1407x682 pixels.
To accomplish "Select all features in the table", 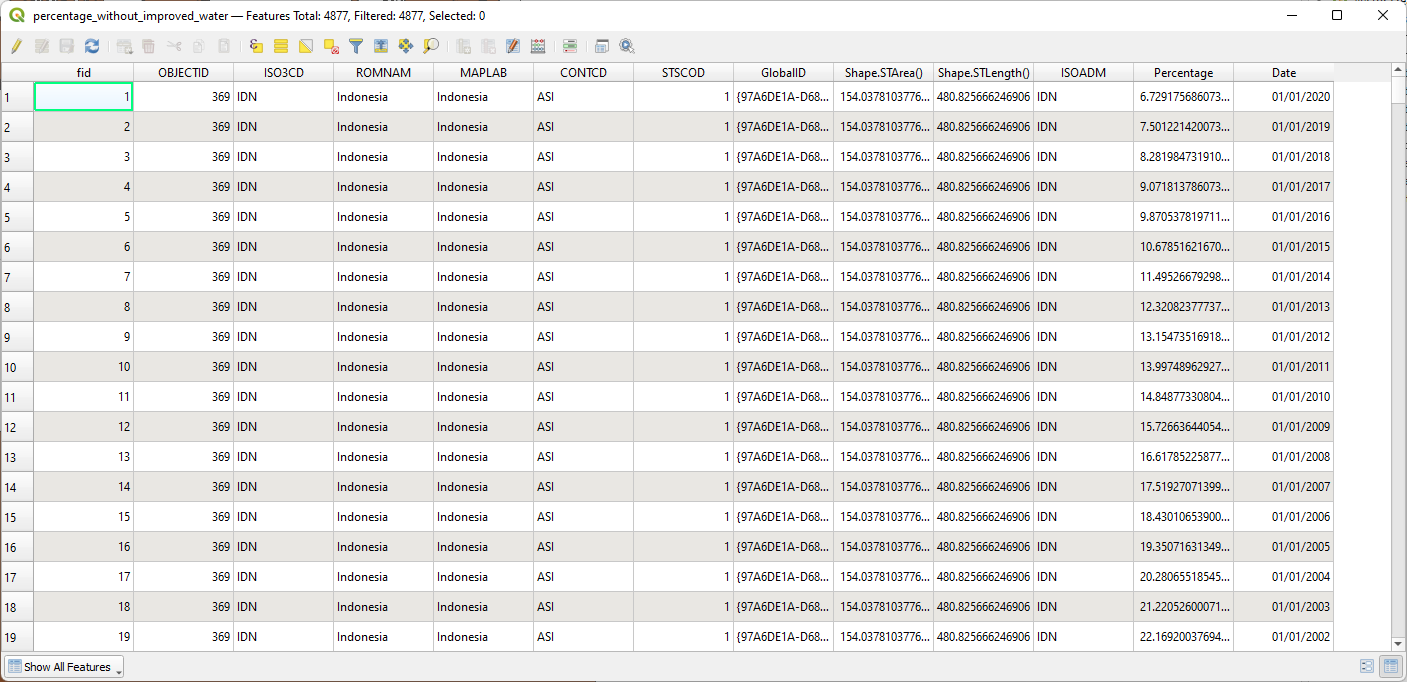I will point(281,46).
